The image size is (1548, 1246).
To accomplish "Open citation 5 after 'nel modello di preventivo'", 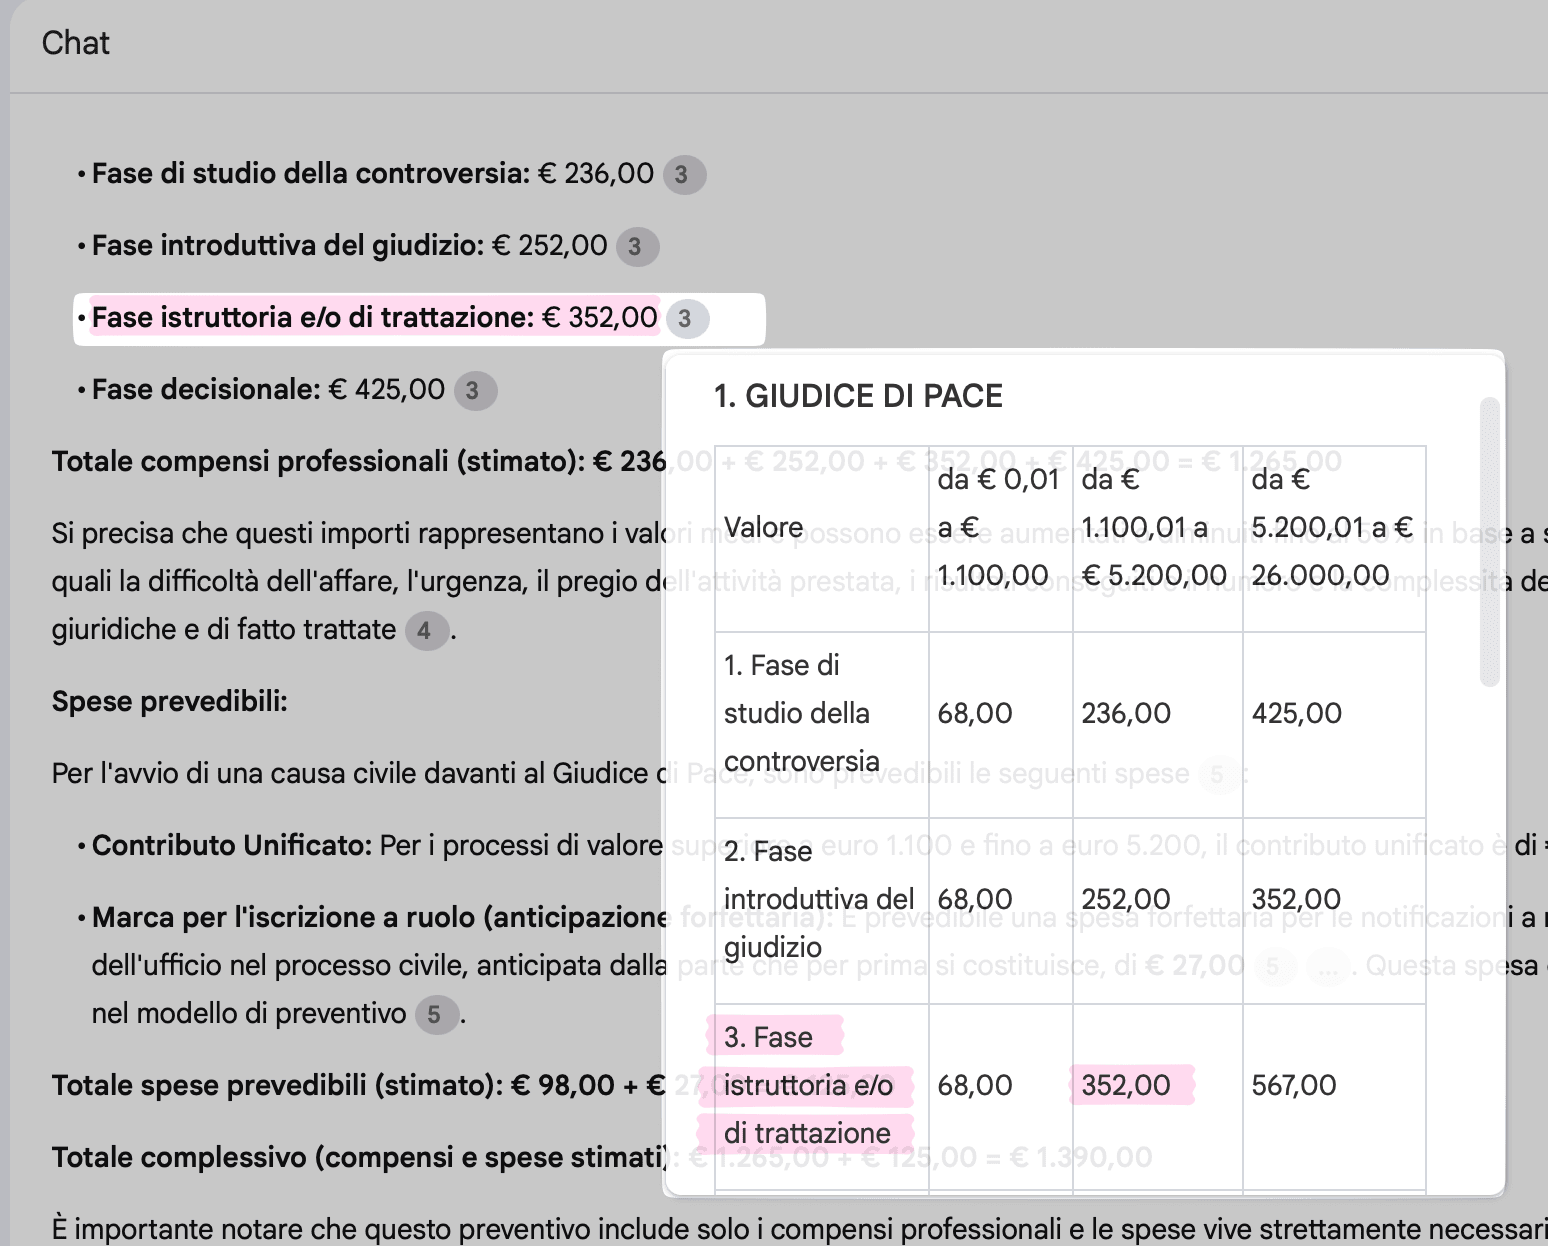I will [x=436, y=1015].
